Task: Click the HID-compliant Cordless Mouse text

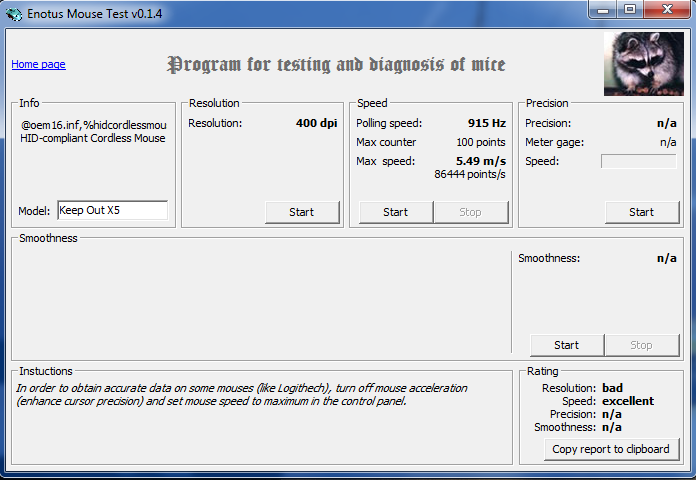Action: coord(93,138)
